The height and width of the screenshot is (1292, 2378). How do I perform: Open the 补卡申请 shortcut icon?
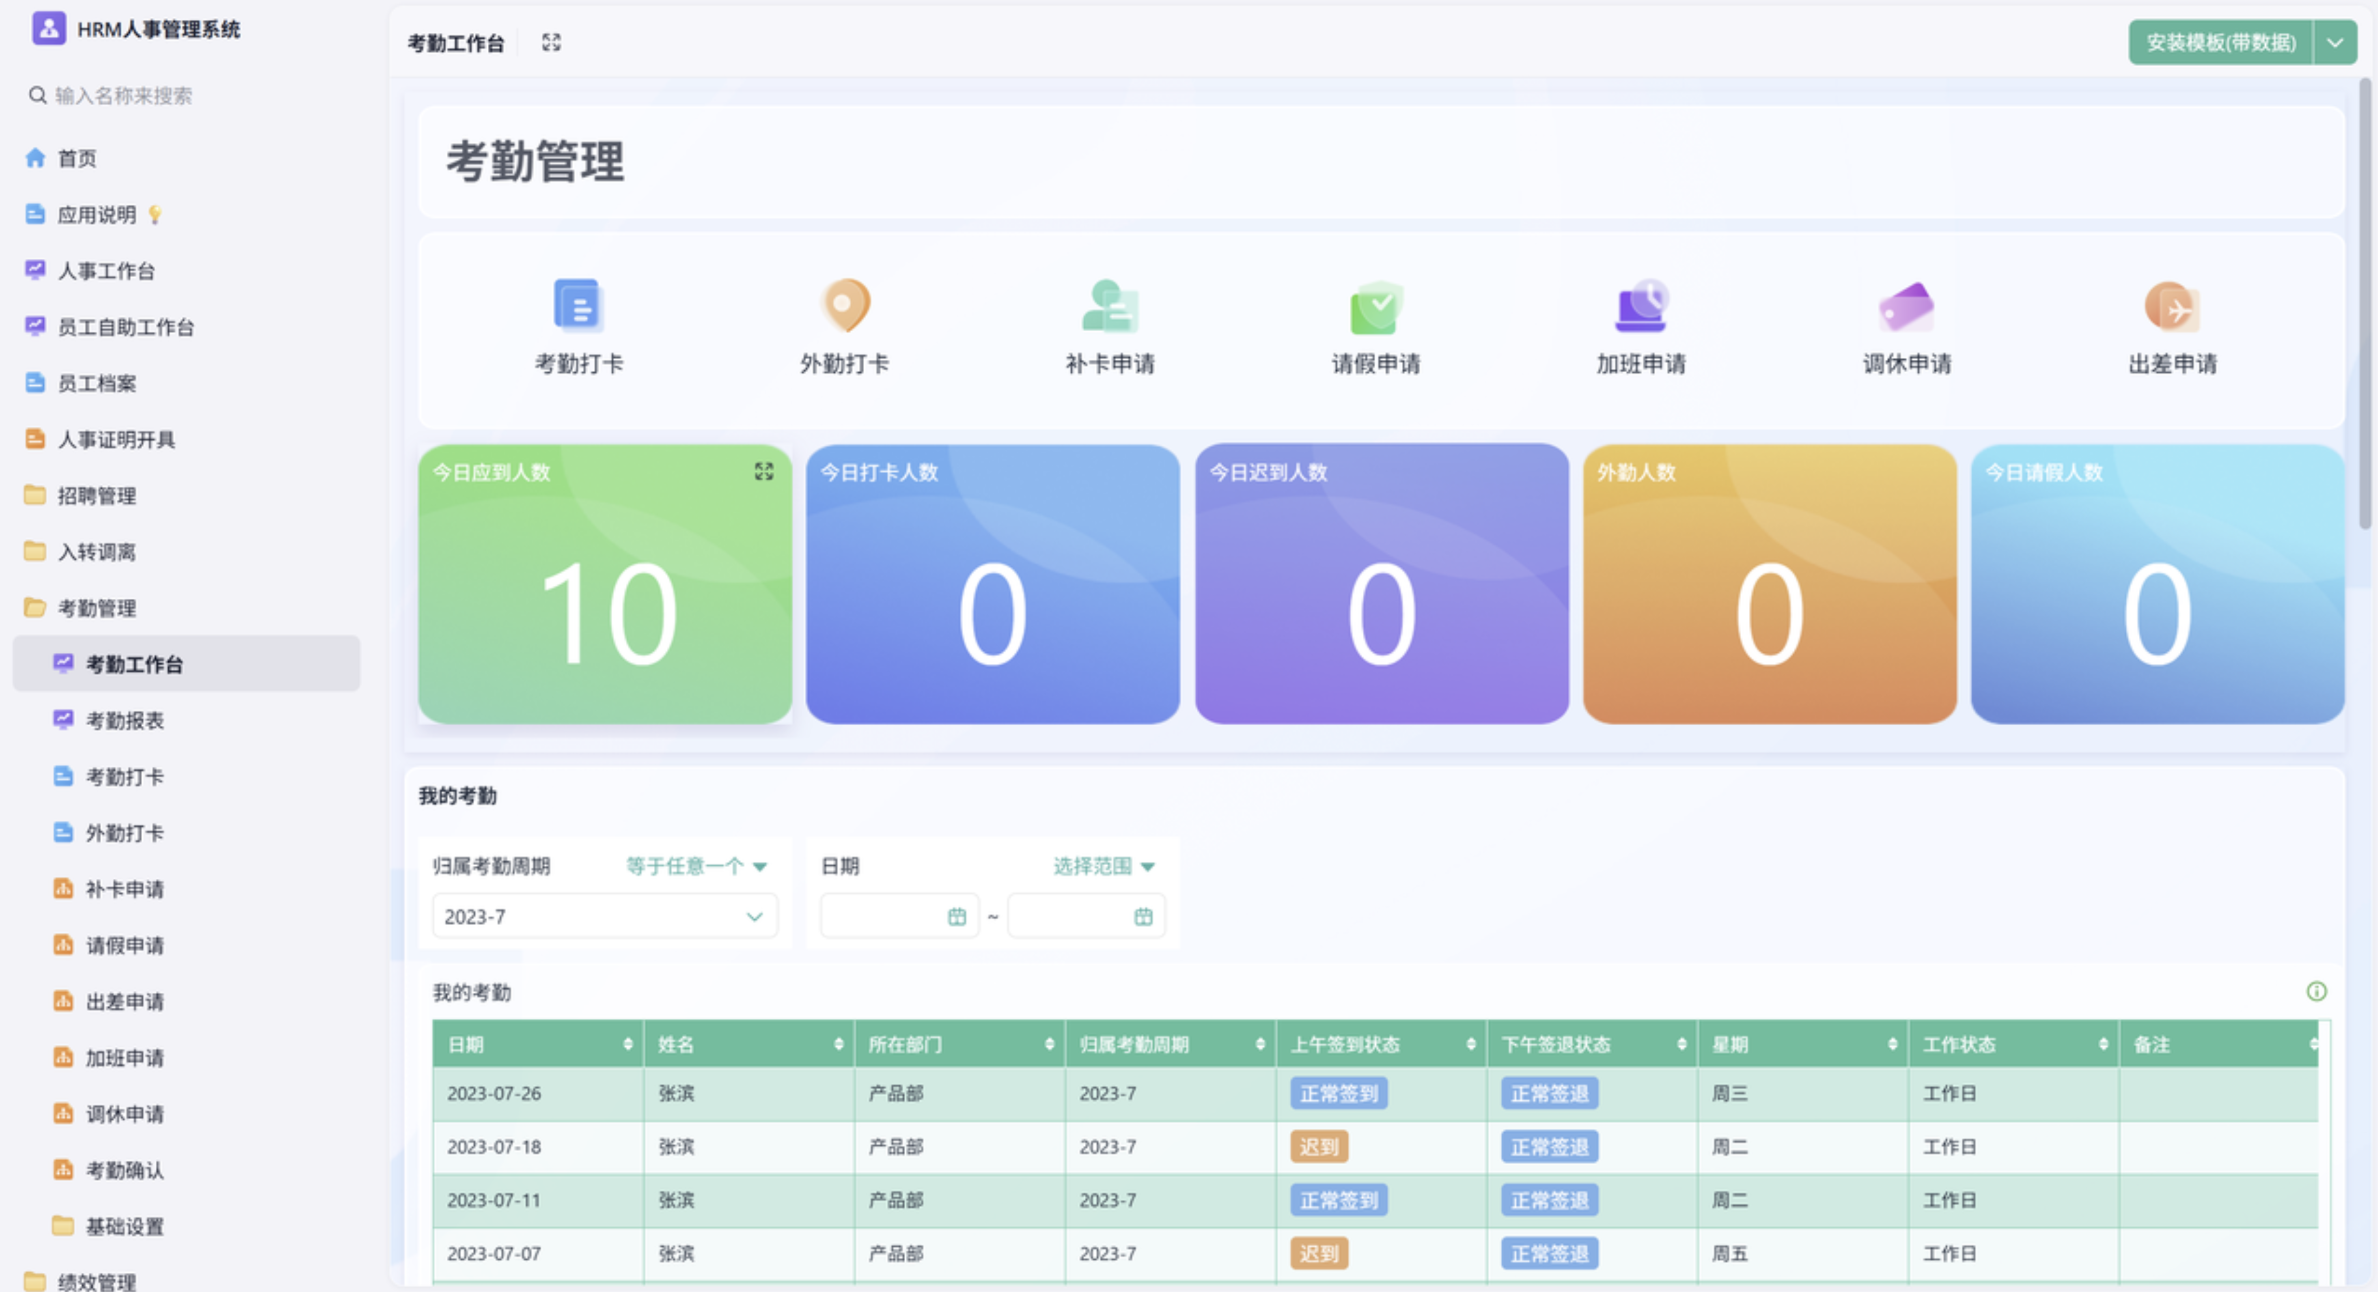[x=1110, y=304]
